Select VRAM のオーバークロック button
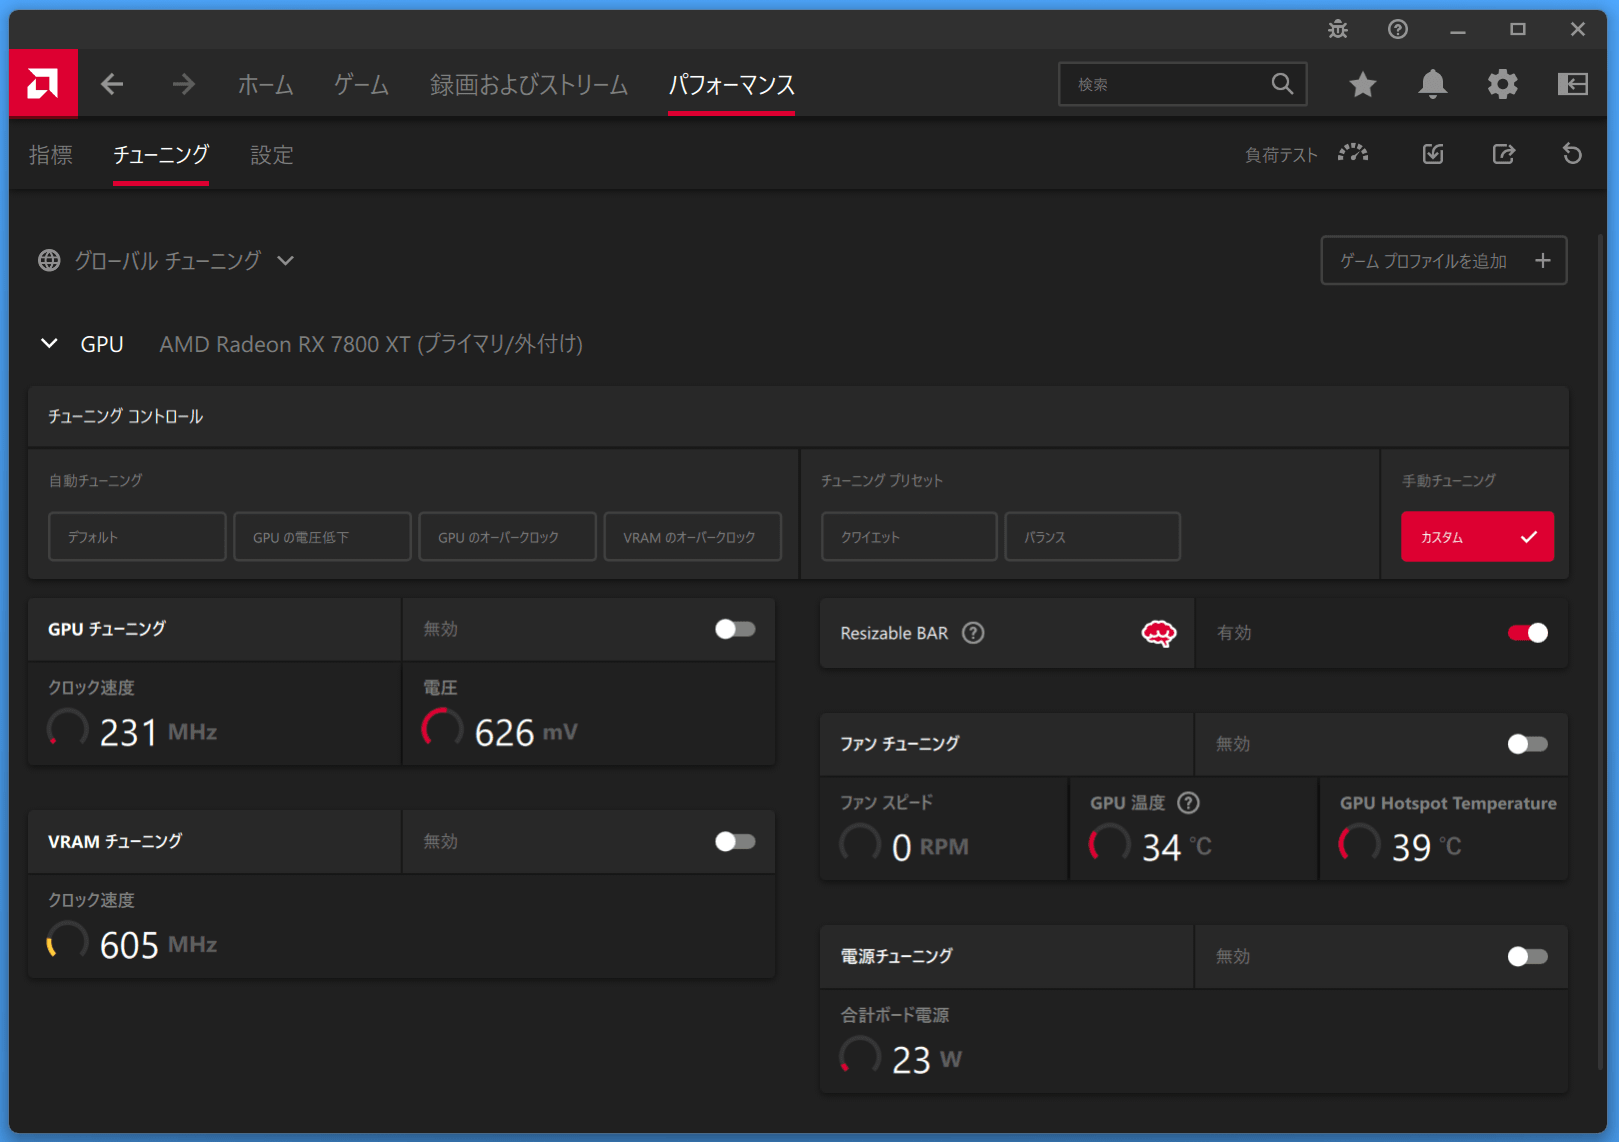 point(692,537)
